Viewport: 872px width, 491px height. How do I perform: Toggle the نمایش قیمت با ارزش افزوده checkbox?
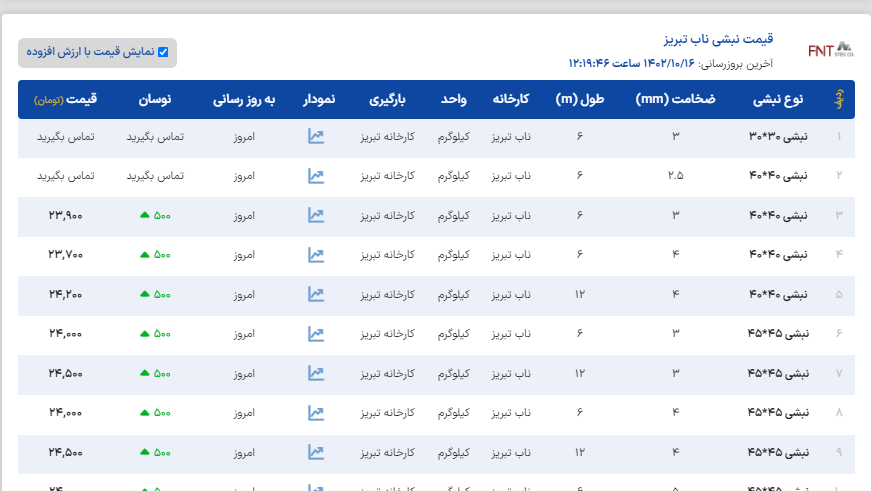click(163, 52)
